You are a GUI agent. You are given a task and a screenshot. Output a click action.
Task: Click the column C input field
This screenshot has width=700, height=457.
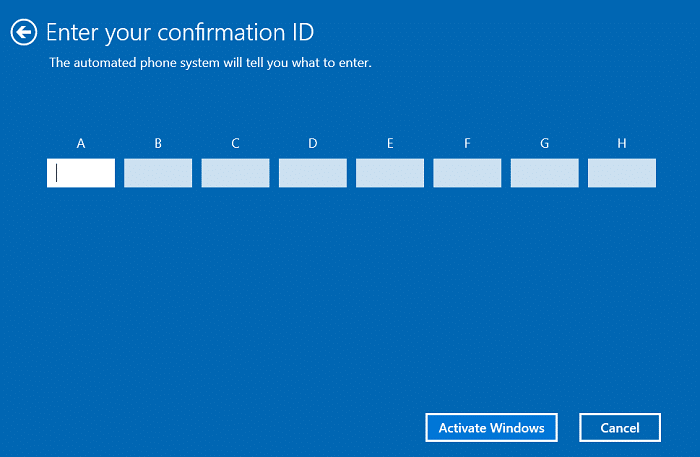coord(235,173)
